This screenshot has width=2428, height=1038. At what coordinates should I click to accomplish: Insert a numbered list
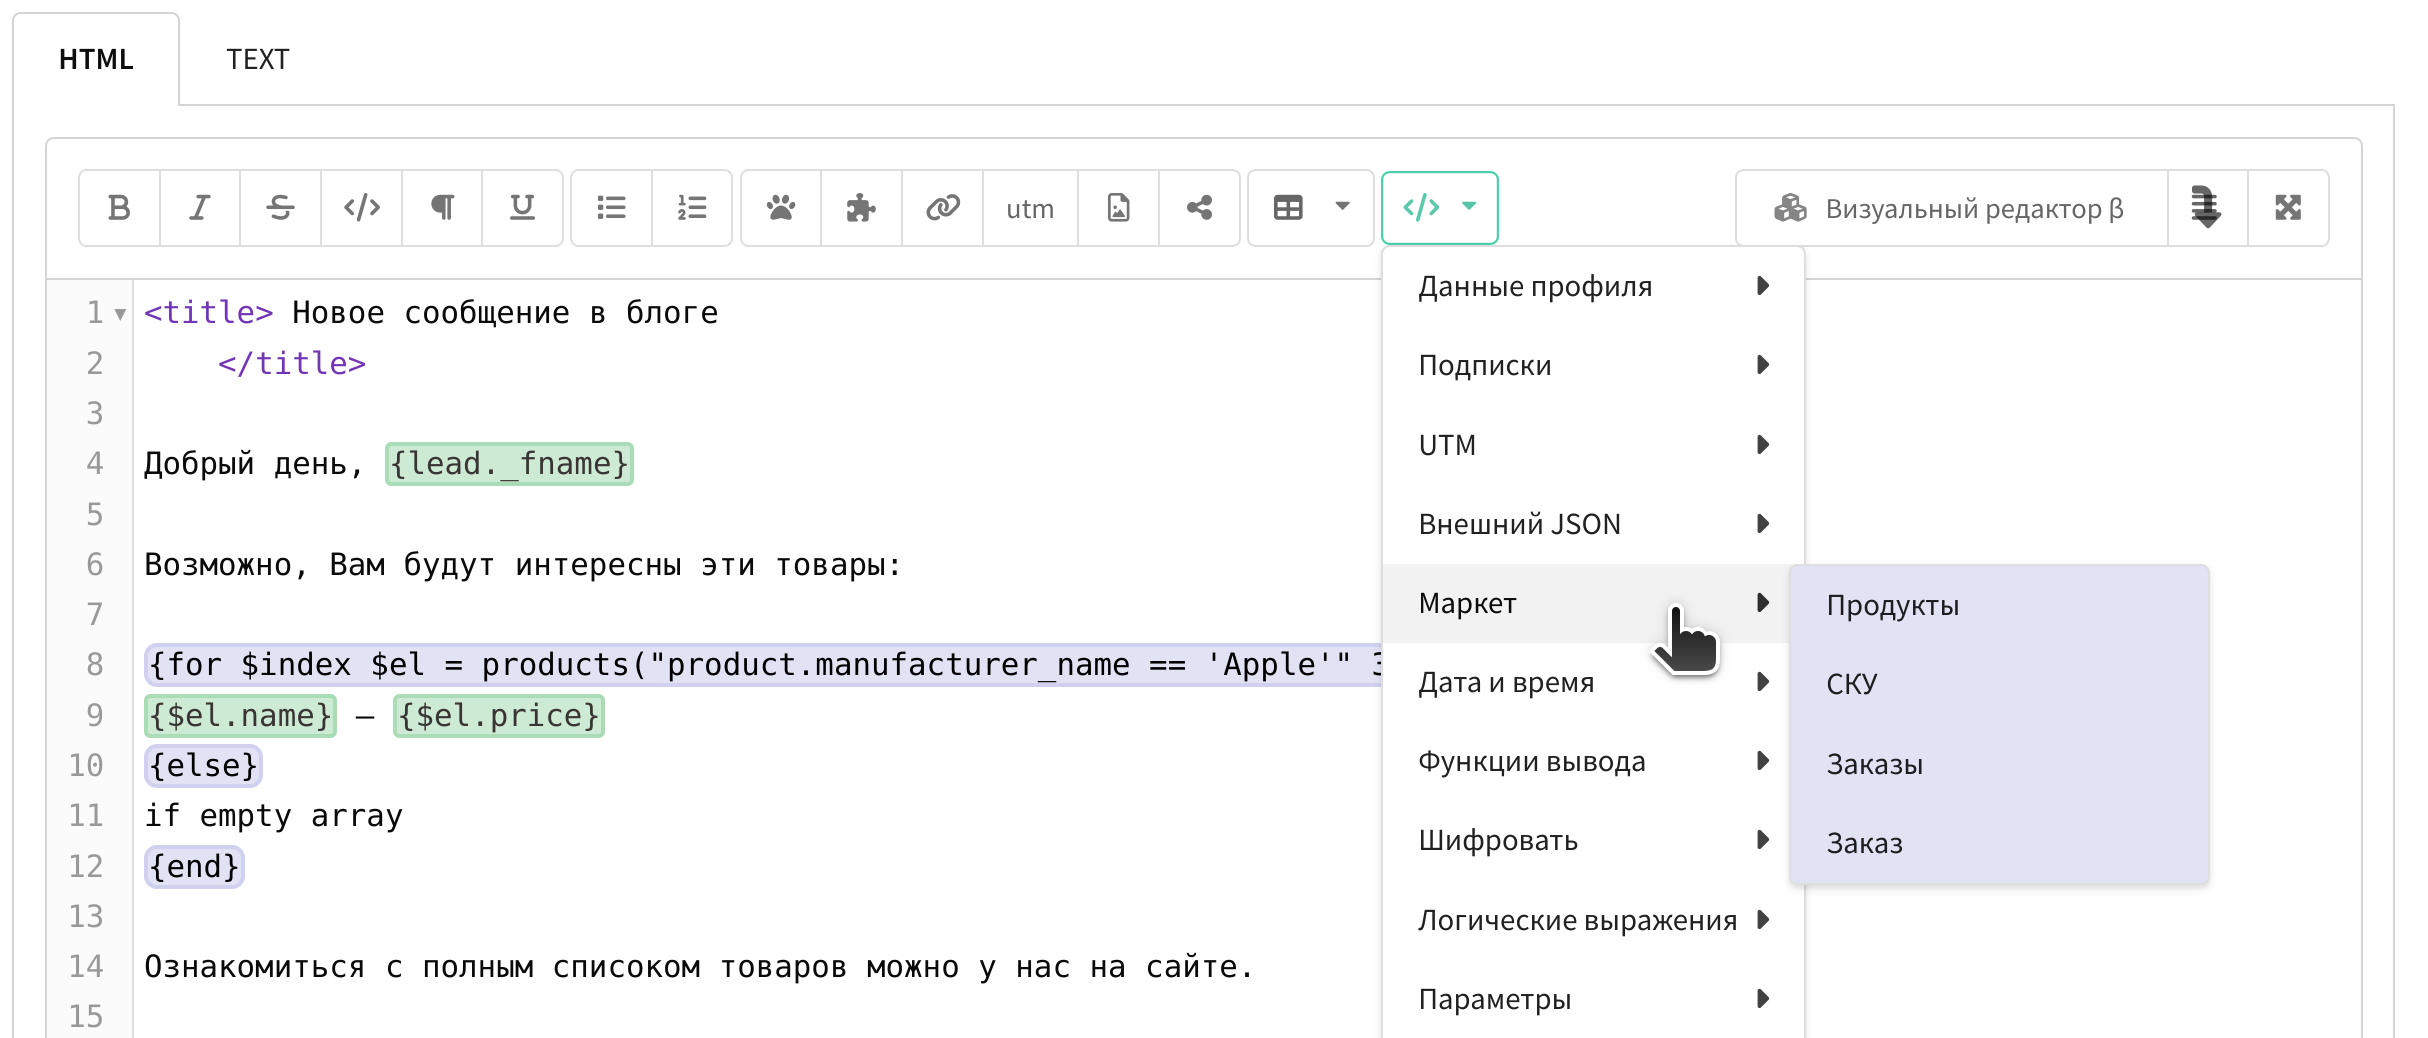pyautogui.click(x=692, y=208)
